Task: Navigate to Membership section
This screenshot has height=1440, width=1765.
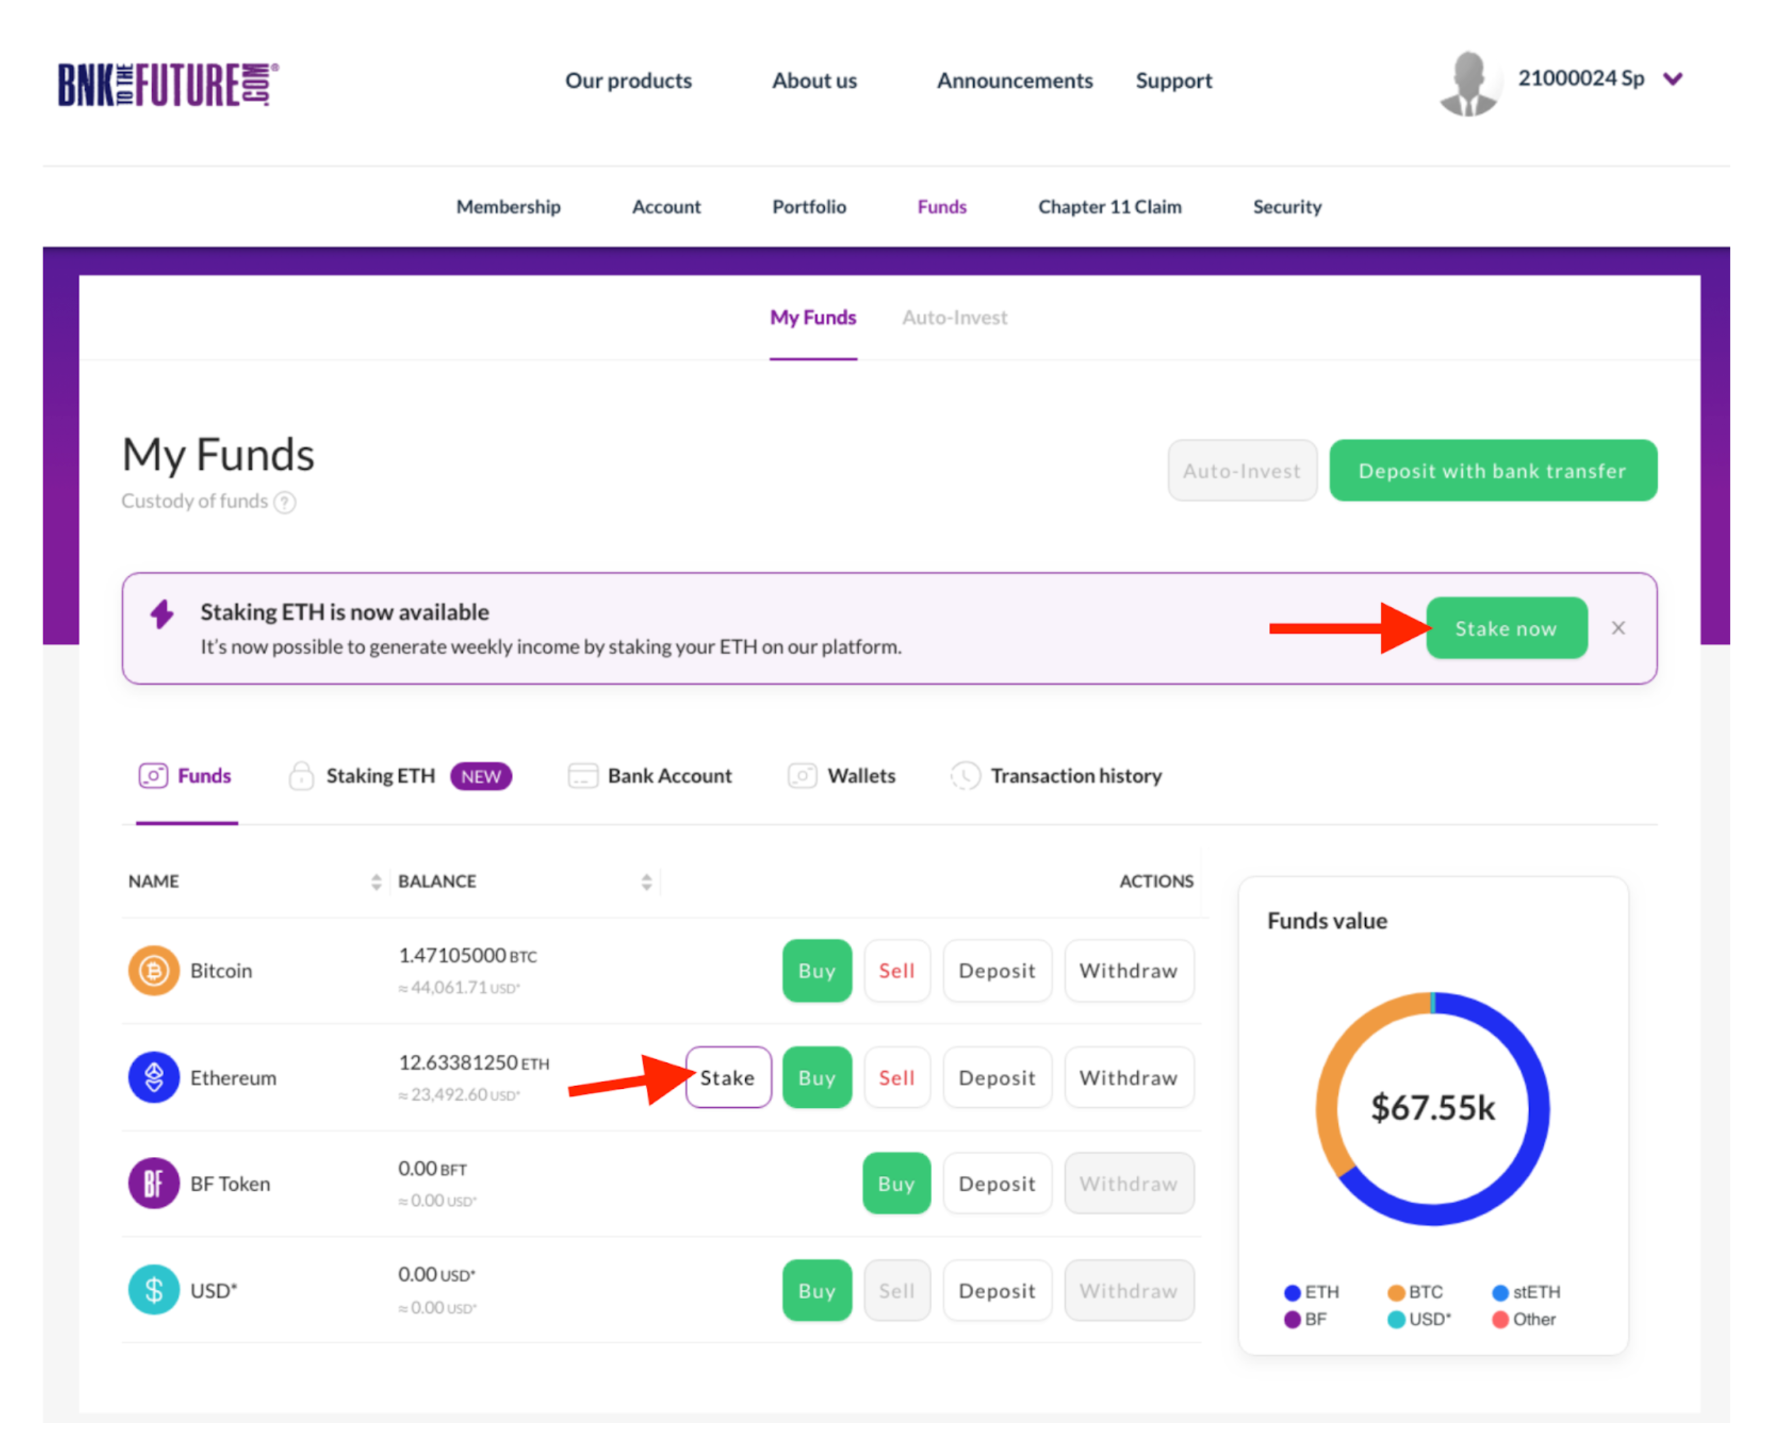Action: (508, 207)
